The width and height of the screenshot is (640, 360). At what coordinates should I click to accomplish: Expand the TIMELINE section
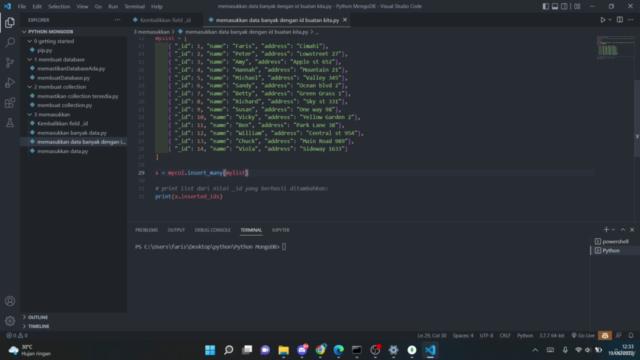click(x=73, y=326)
